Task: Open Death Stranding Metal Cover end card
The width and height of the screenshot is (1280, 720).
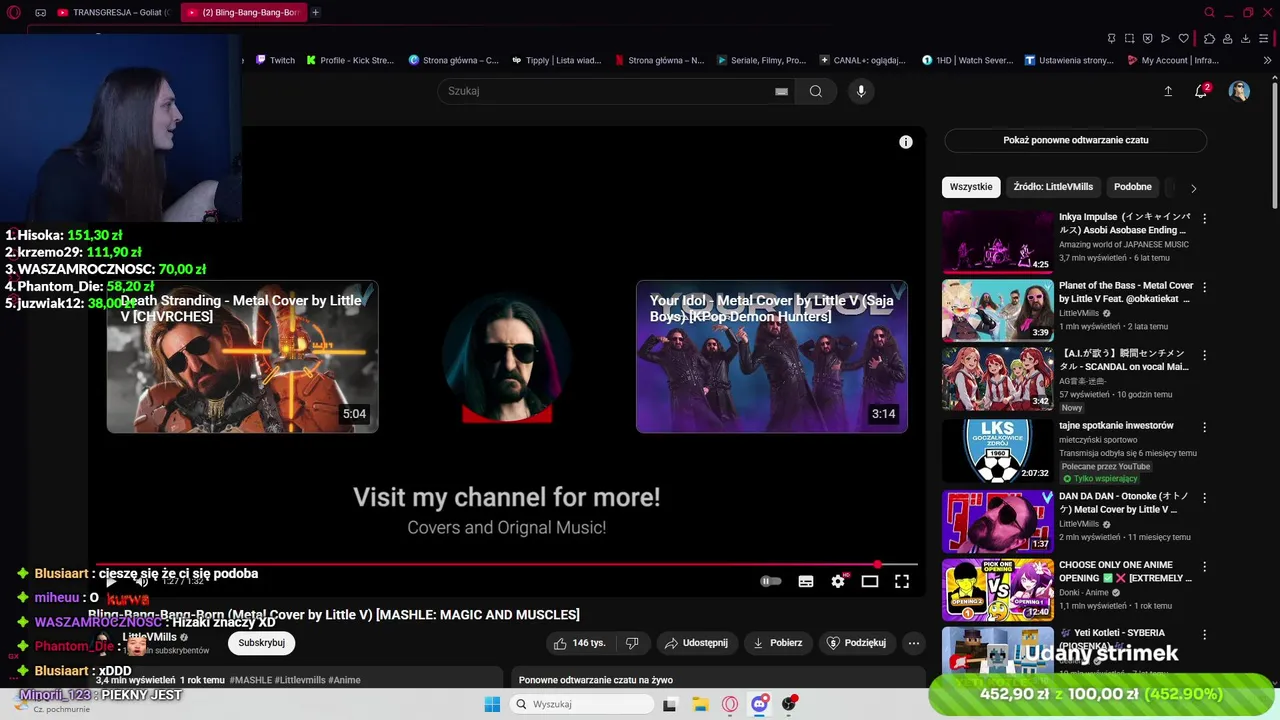Action: pos(243,357)
